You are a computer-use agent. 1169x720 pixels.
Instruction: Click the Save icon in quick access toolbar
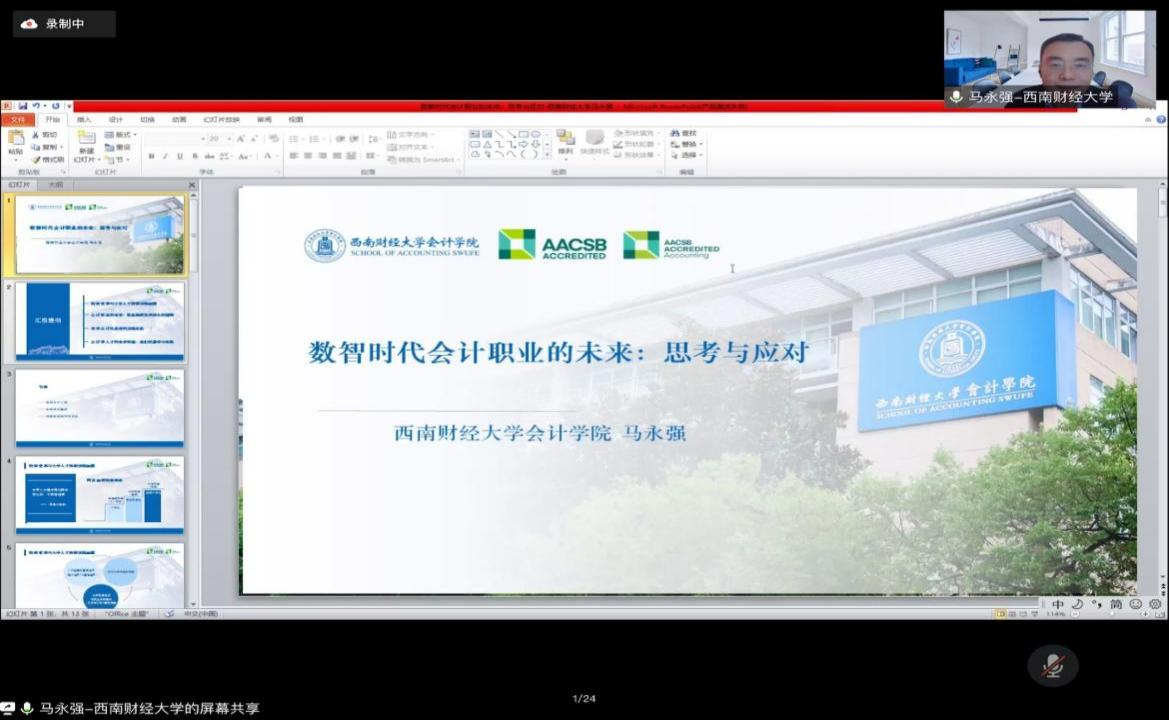(22, 106)
